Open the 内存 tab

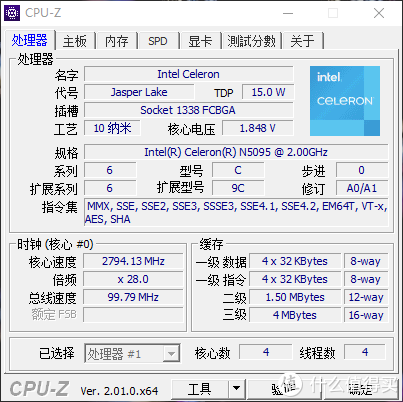point(116,41)
